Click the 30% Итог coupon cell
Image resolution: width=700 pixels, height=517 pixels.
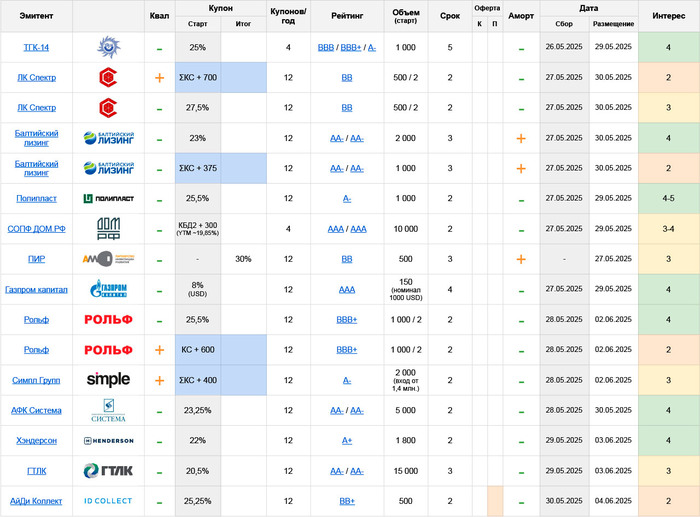tap(243, 259)
